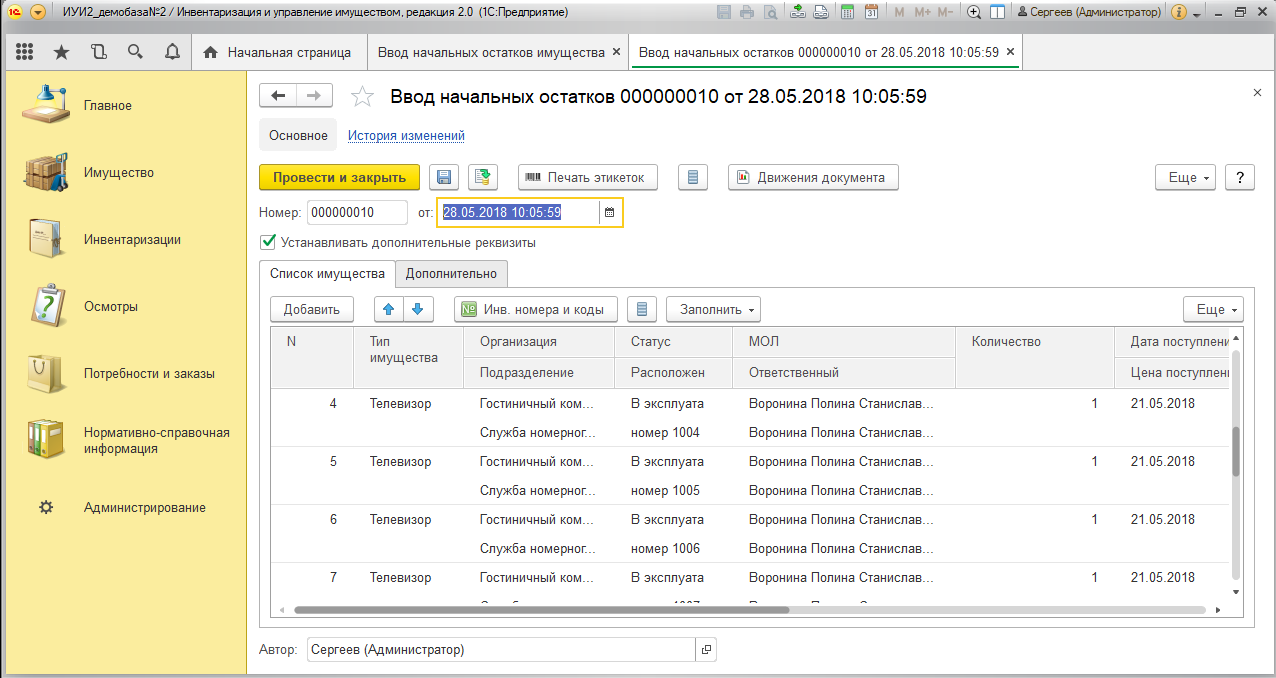The image size is (1276, 678).
Task: Open the Осмотры section
Action: (111, 306)
